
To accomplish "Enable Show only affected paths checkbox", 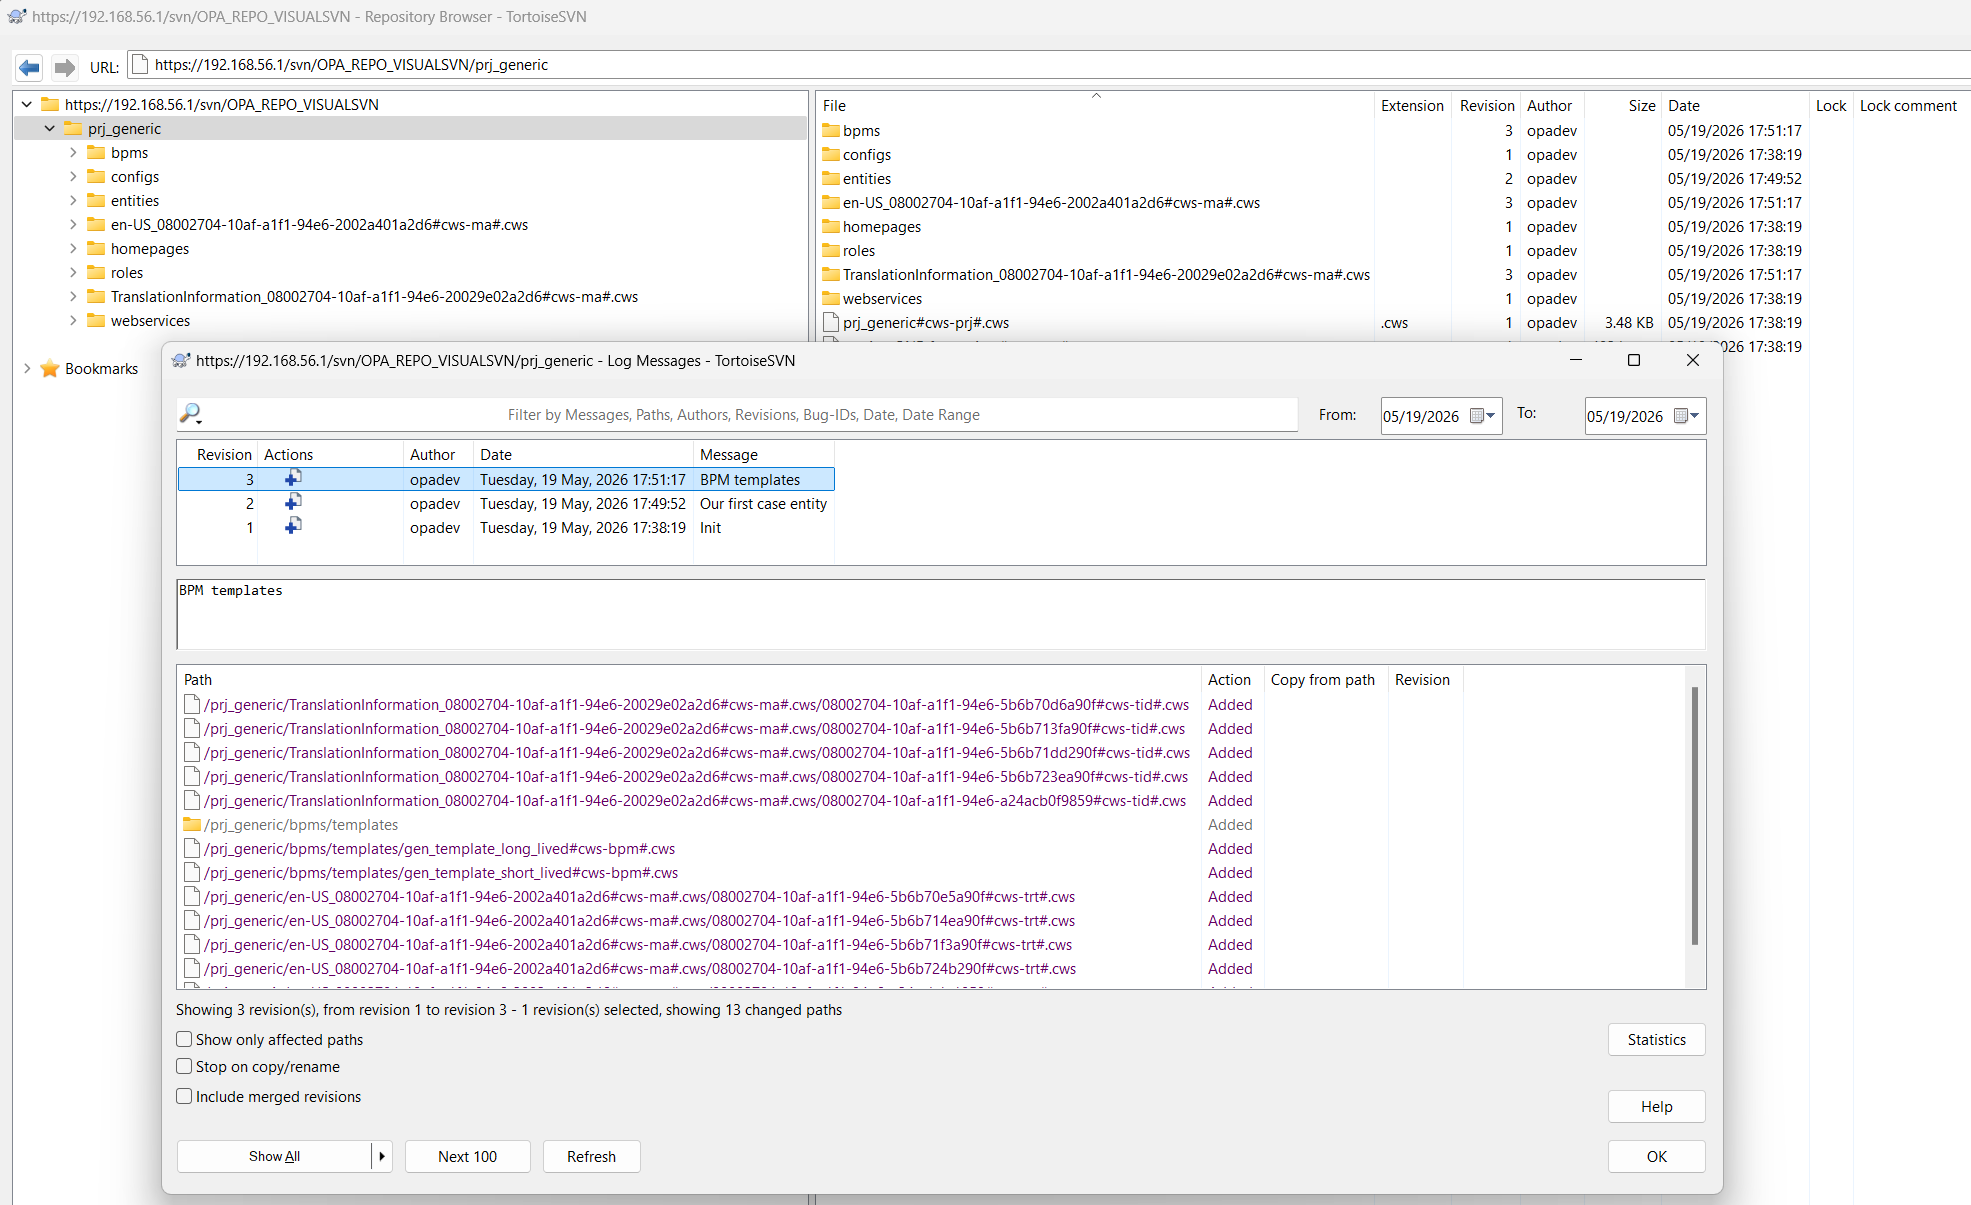I will click(x=184, y=1039).
